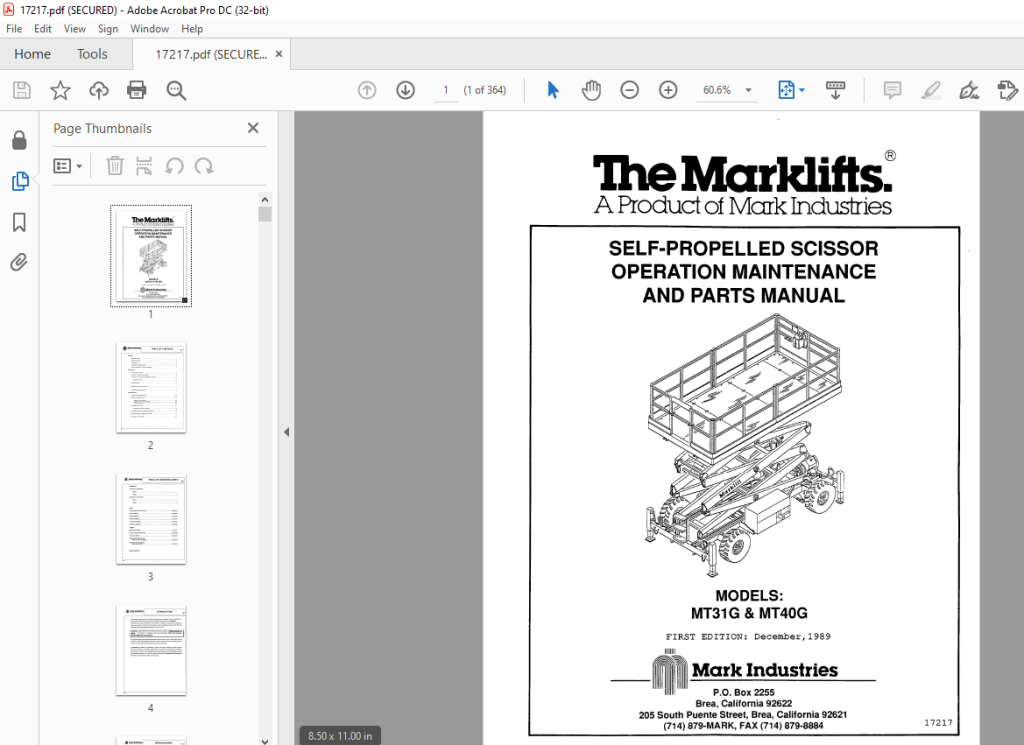Switch to the Tools tab
The width and height of the screenshot is (1024, 745).
tap(92, 54)
